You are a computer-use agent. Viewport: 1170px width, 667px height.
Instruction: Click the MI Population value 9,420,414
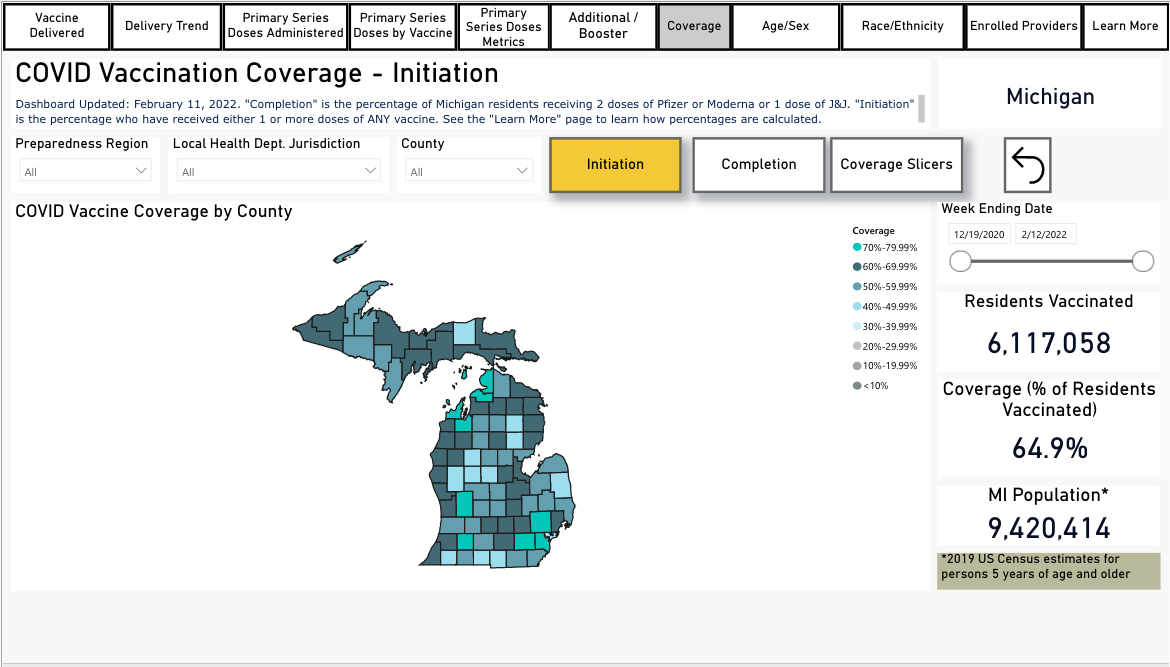(1049, 528)
